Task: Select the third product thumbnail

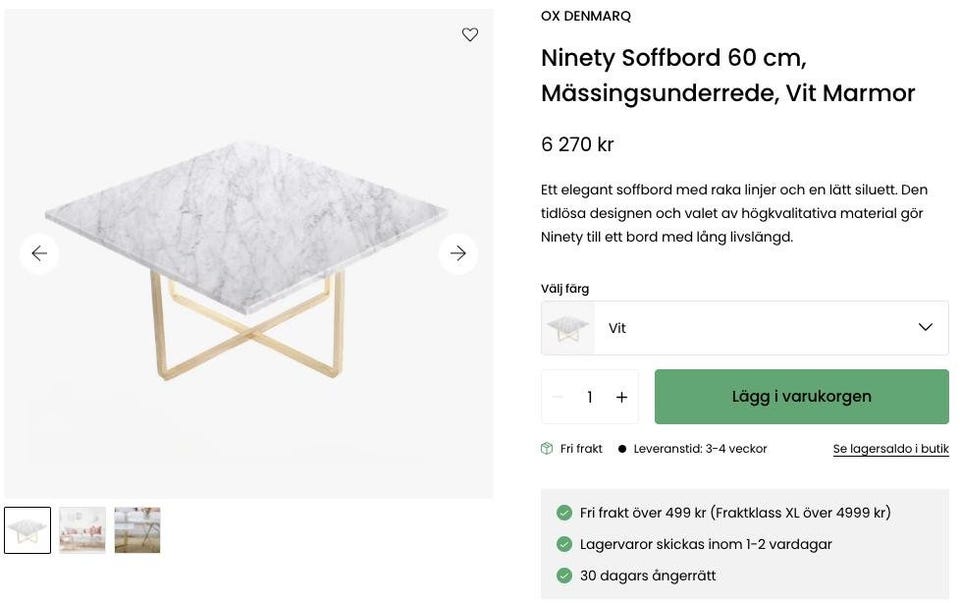Action: tap(137, 530)
